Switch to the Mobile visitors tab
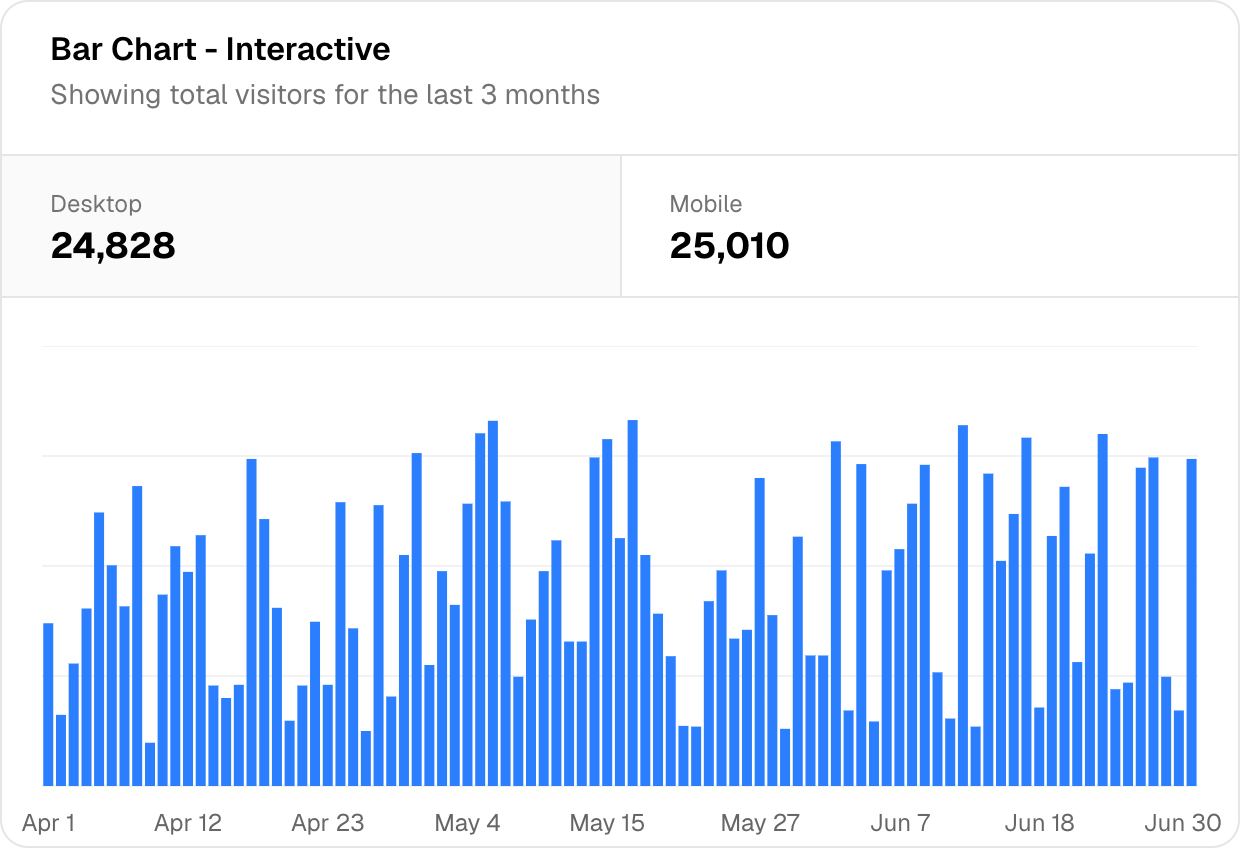The height and width of the screenshot is (848, 1240). [930, 226]
